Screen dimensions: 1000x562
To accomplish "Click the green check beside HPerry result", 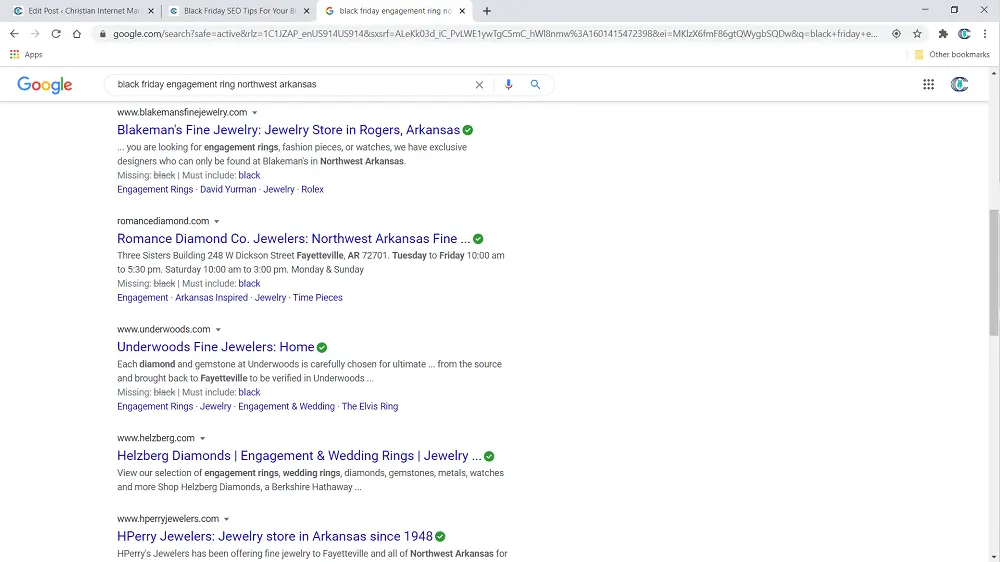I will pyautogui.click(x=440, y=536).
